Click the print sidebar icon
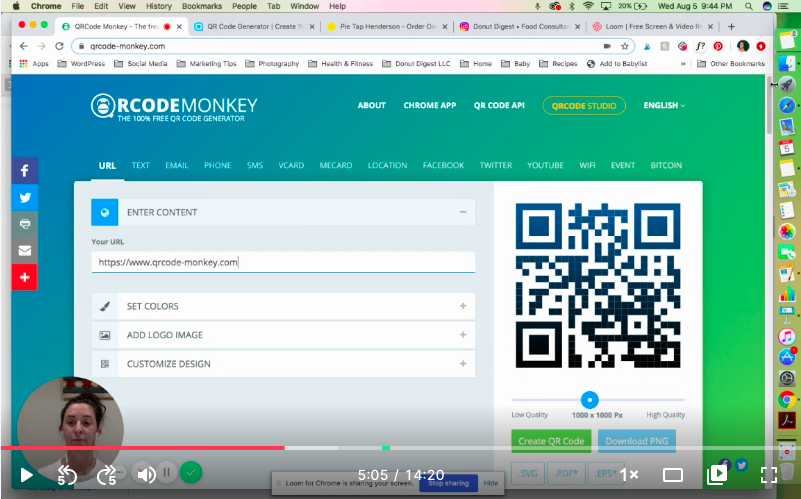The width and height of the screenshot is (801, 499). 25,224
